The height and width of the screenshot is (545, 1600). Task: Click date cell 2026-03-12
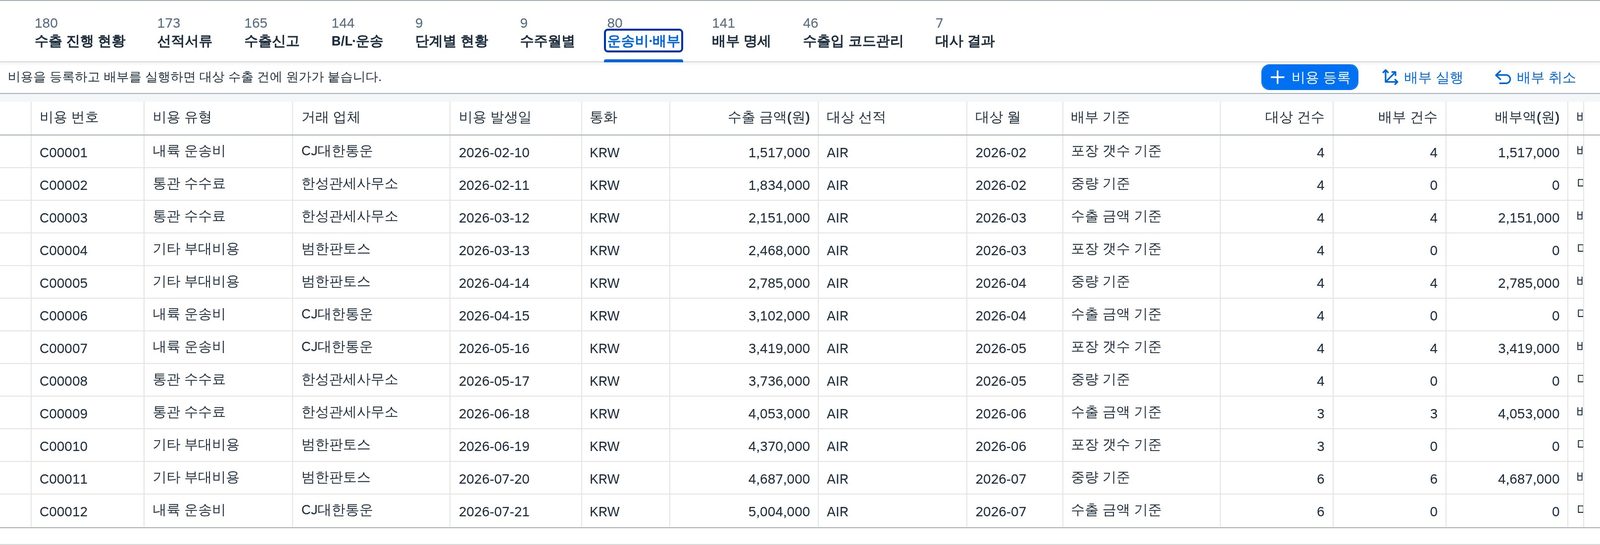tap(494, 218)
